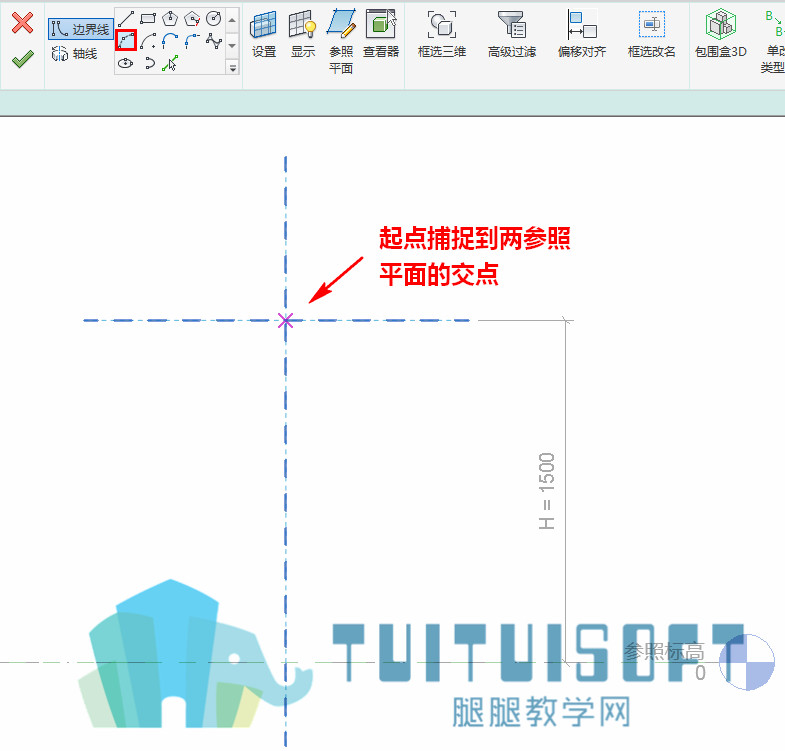Choose the Circumscribed Polygon draw tool
Image resolution: width=785 pixels, height=751 pixels.
[x=192, y=19]
